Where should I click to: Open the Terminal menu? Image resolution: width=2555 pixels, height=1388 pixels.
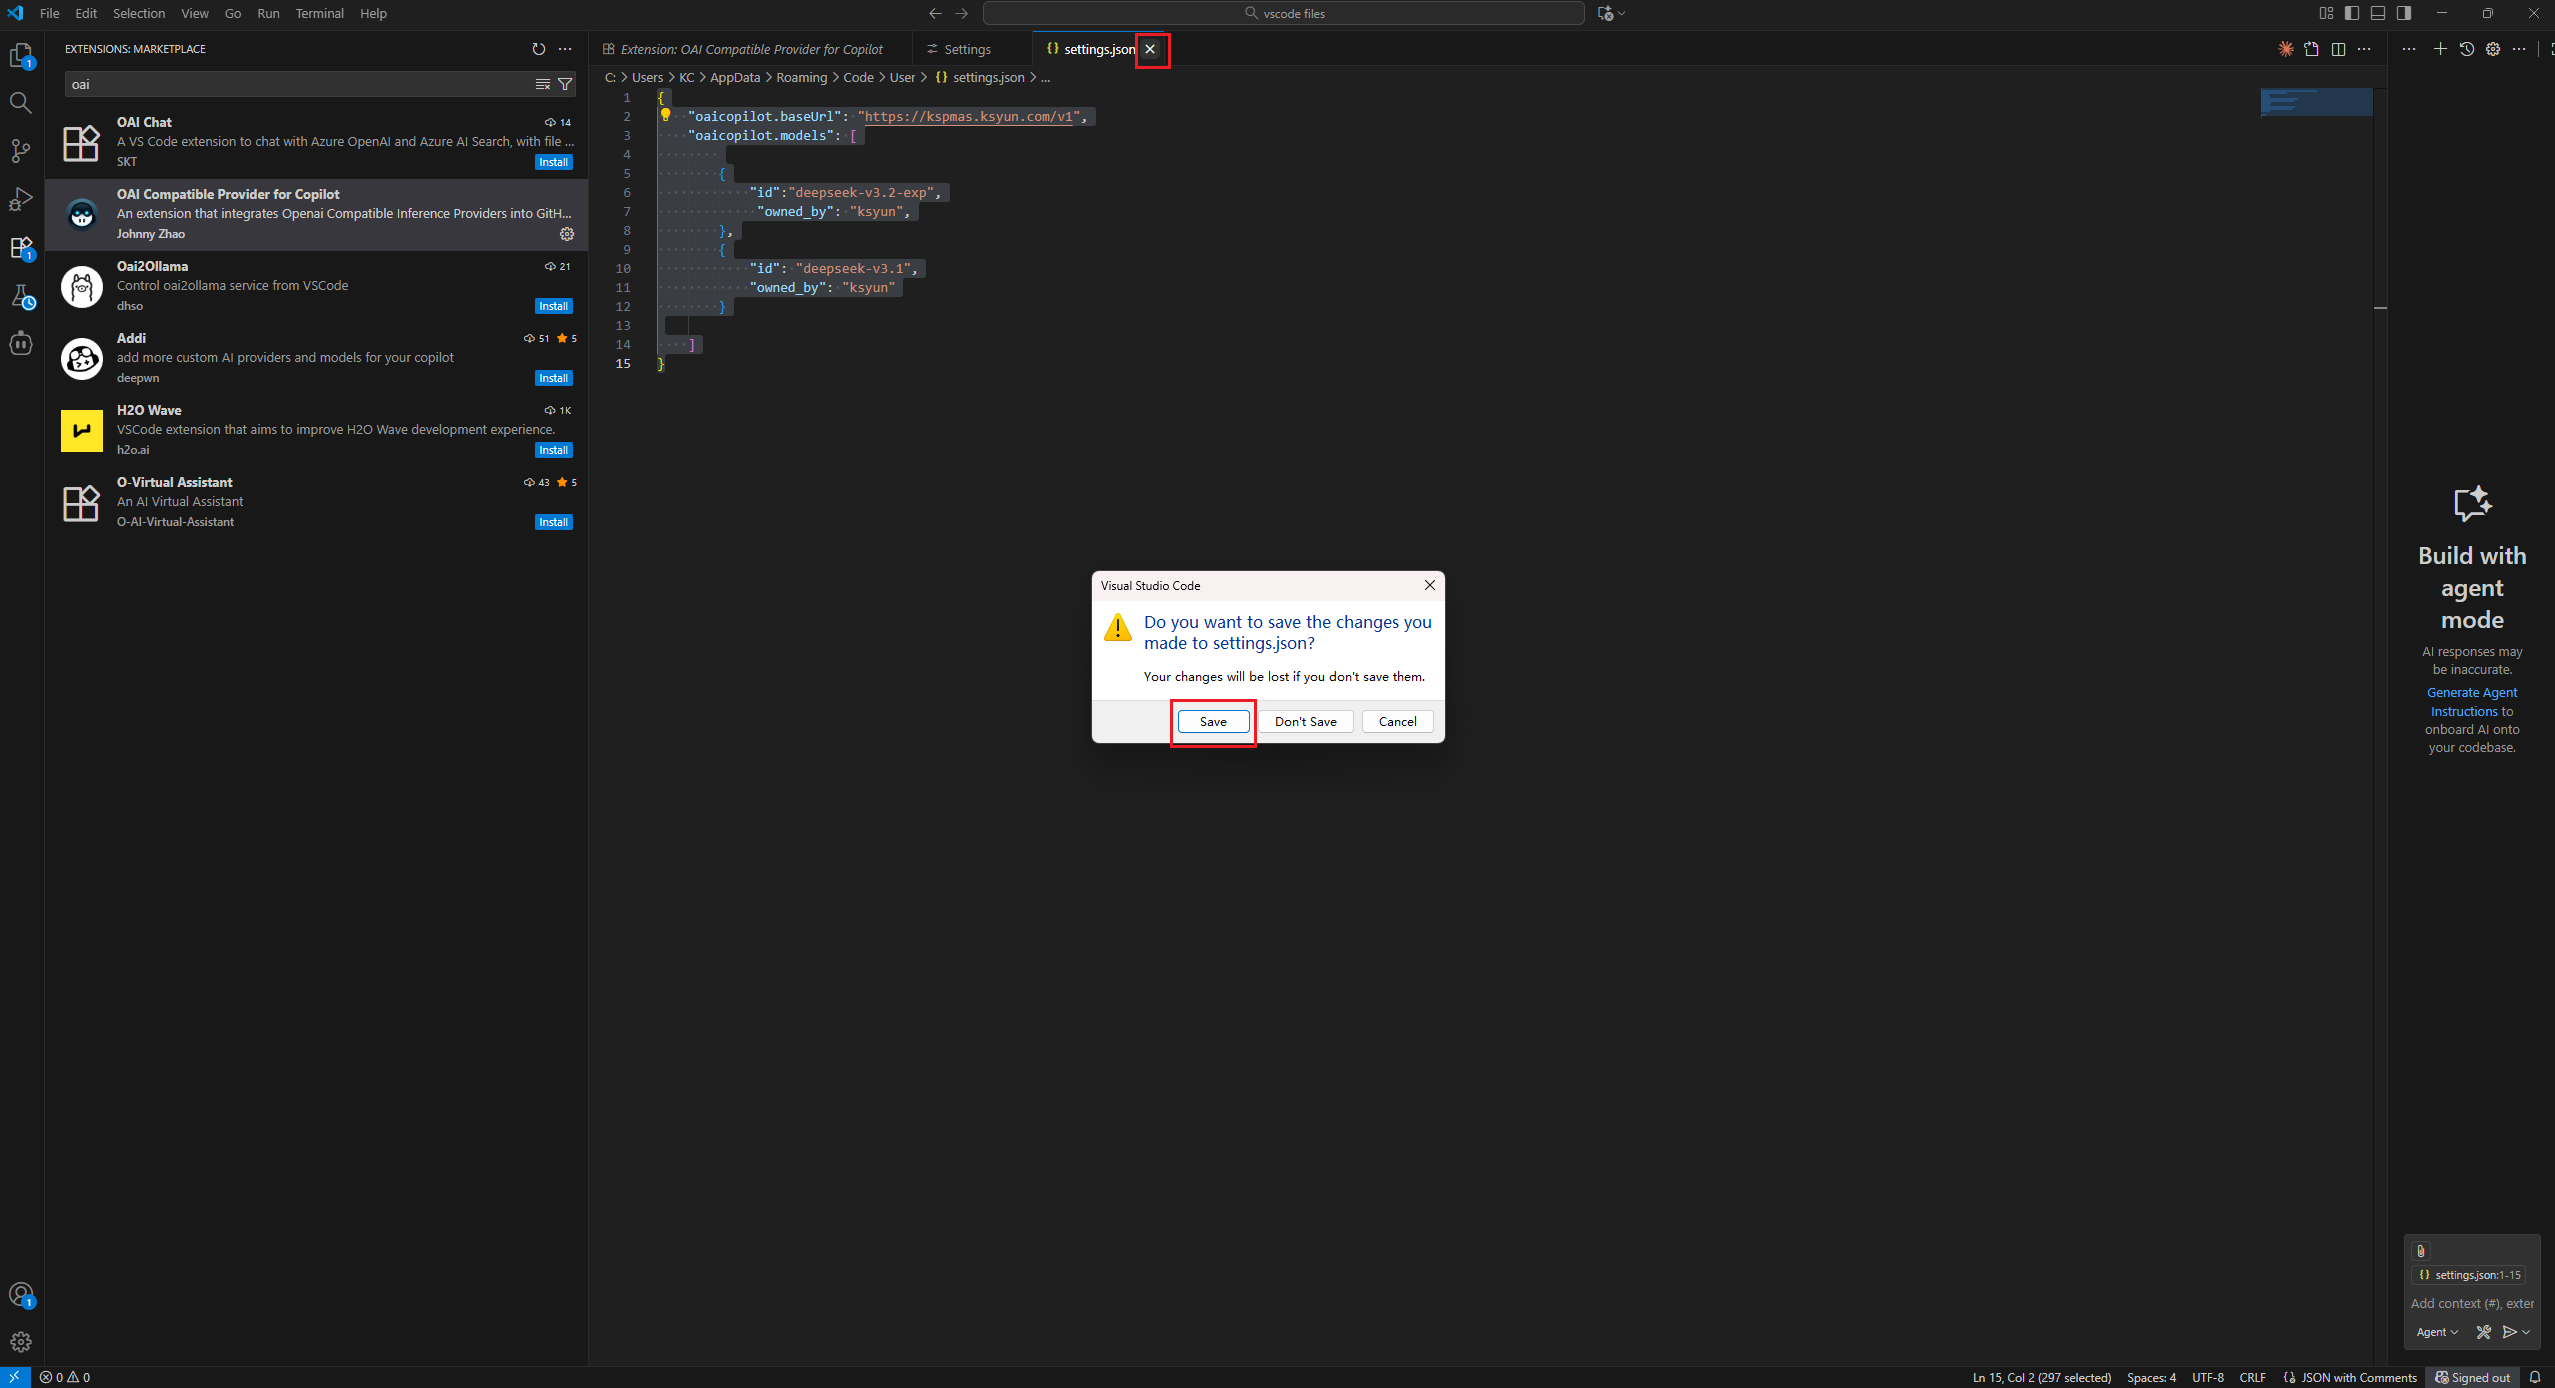319,13
